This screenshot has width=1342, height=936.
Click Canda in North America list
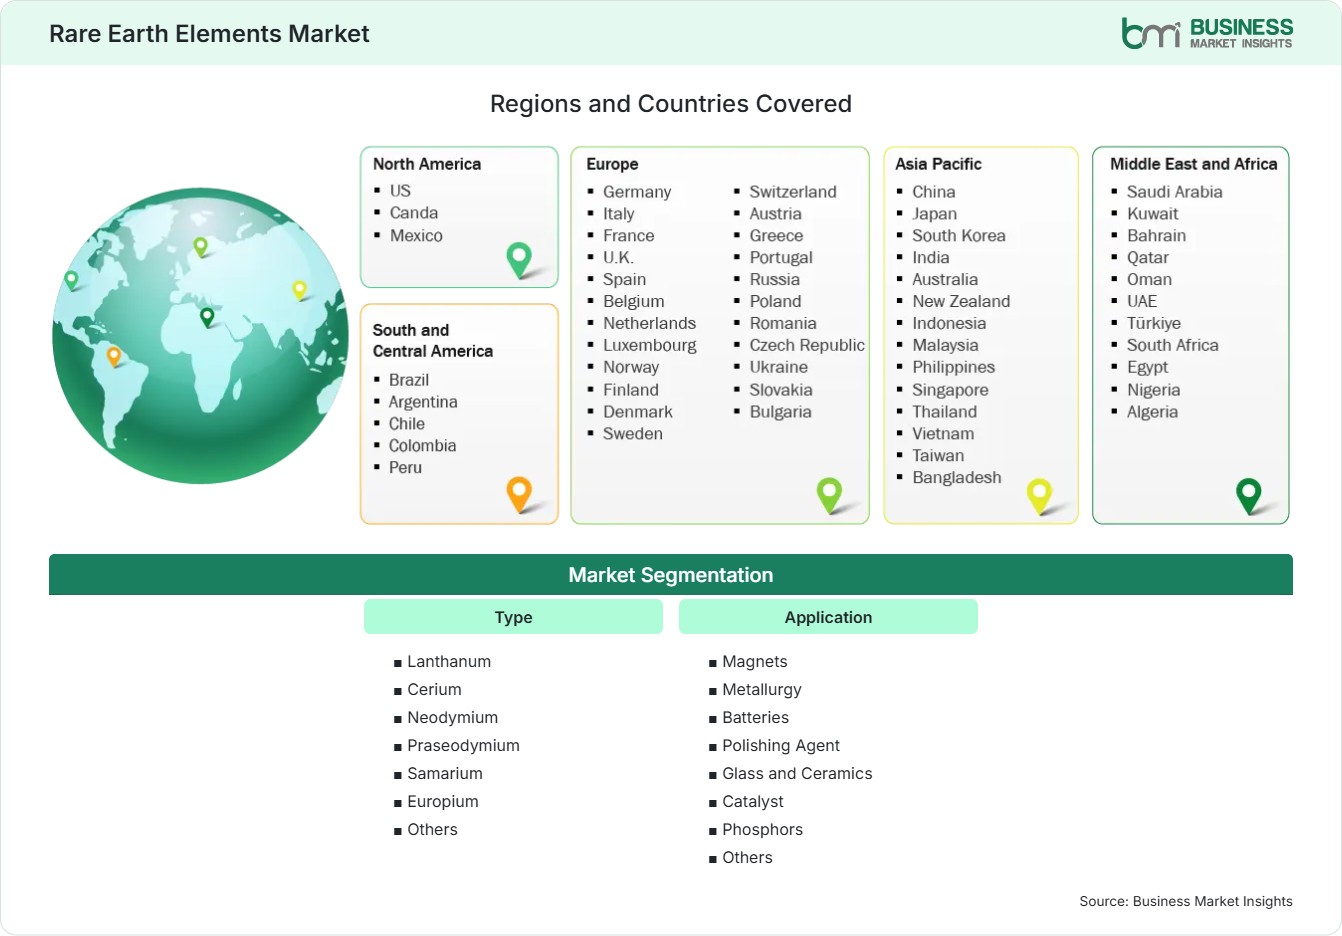point(414,213)
